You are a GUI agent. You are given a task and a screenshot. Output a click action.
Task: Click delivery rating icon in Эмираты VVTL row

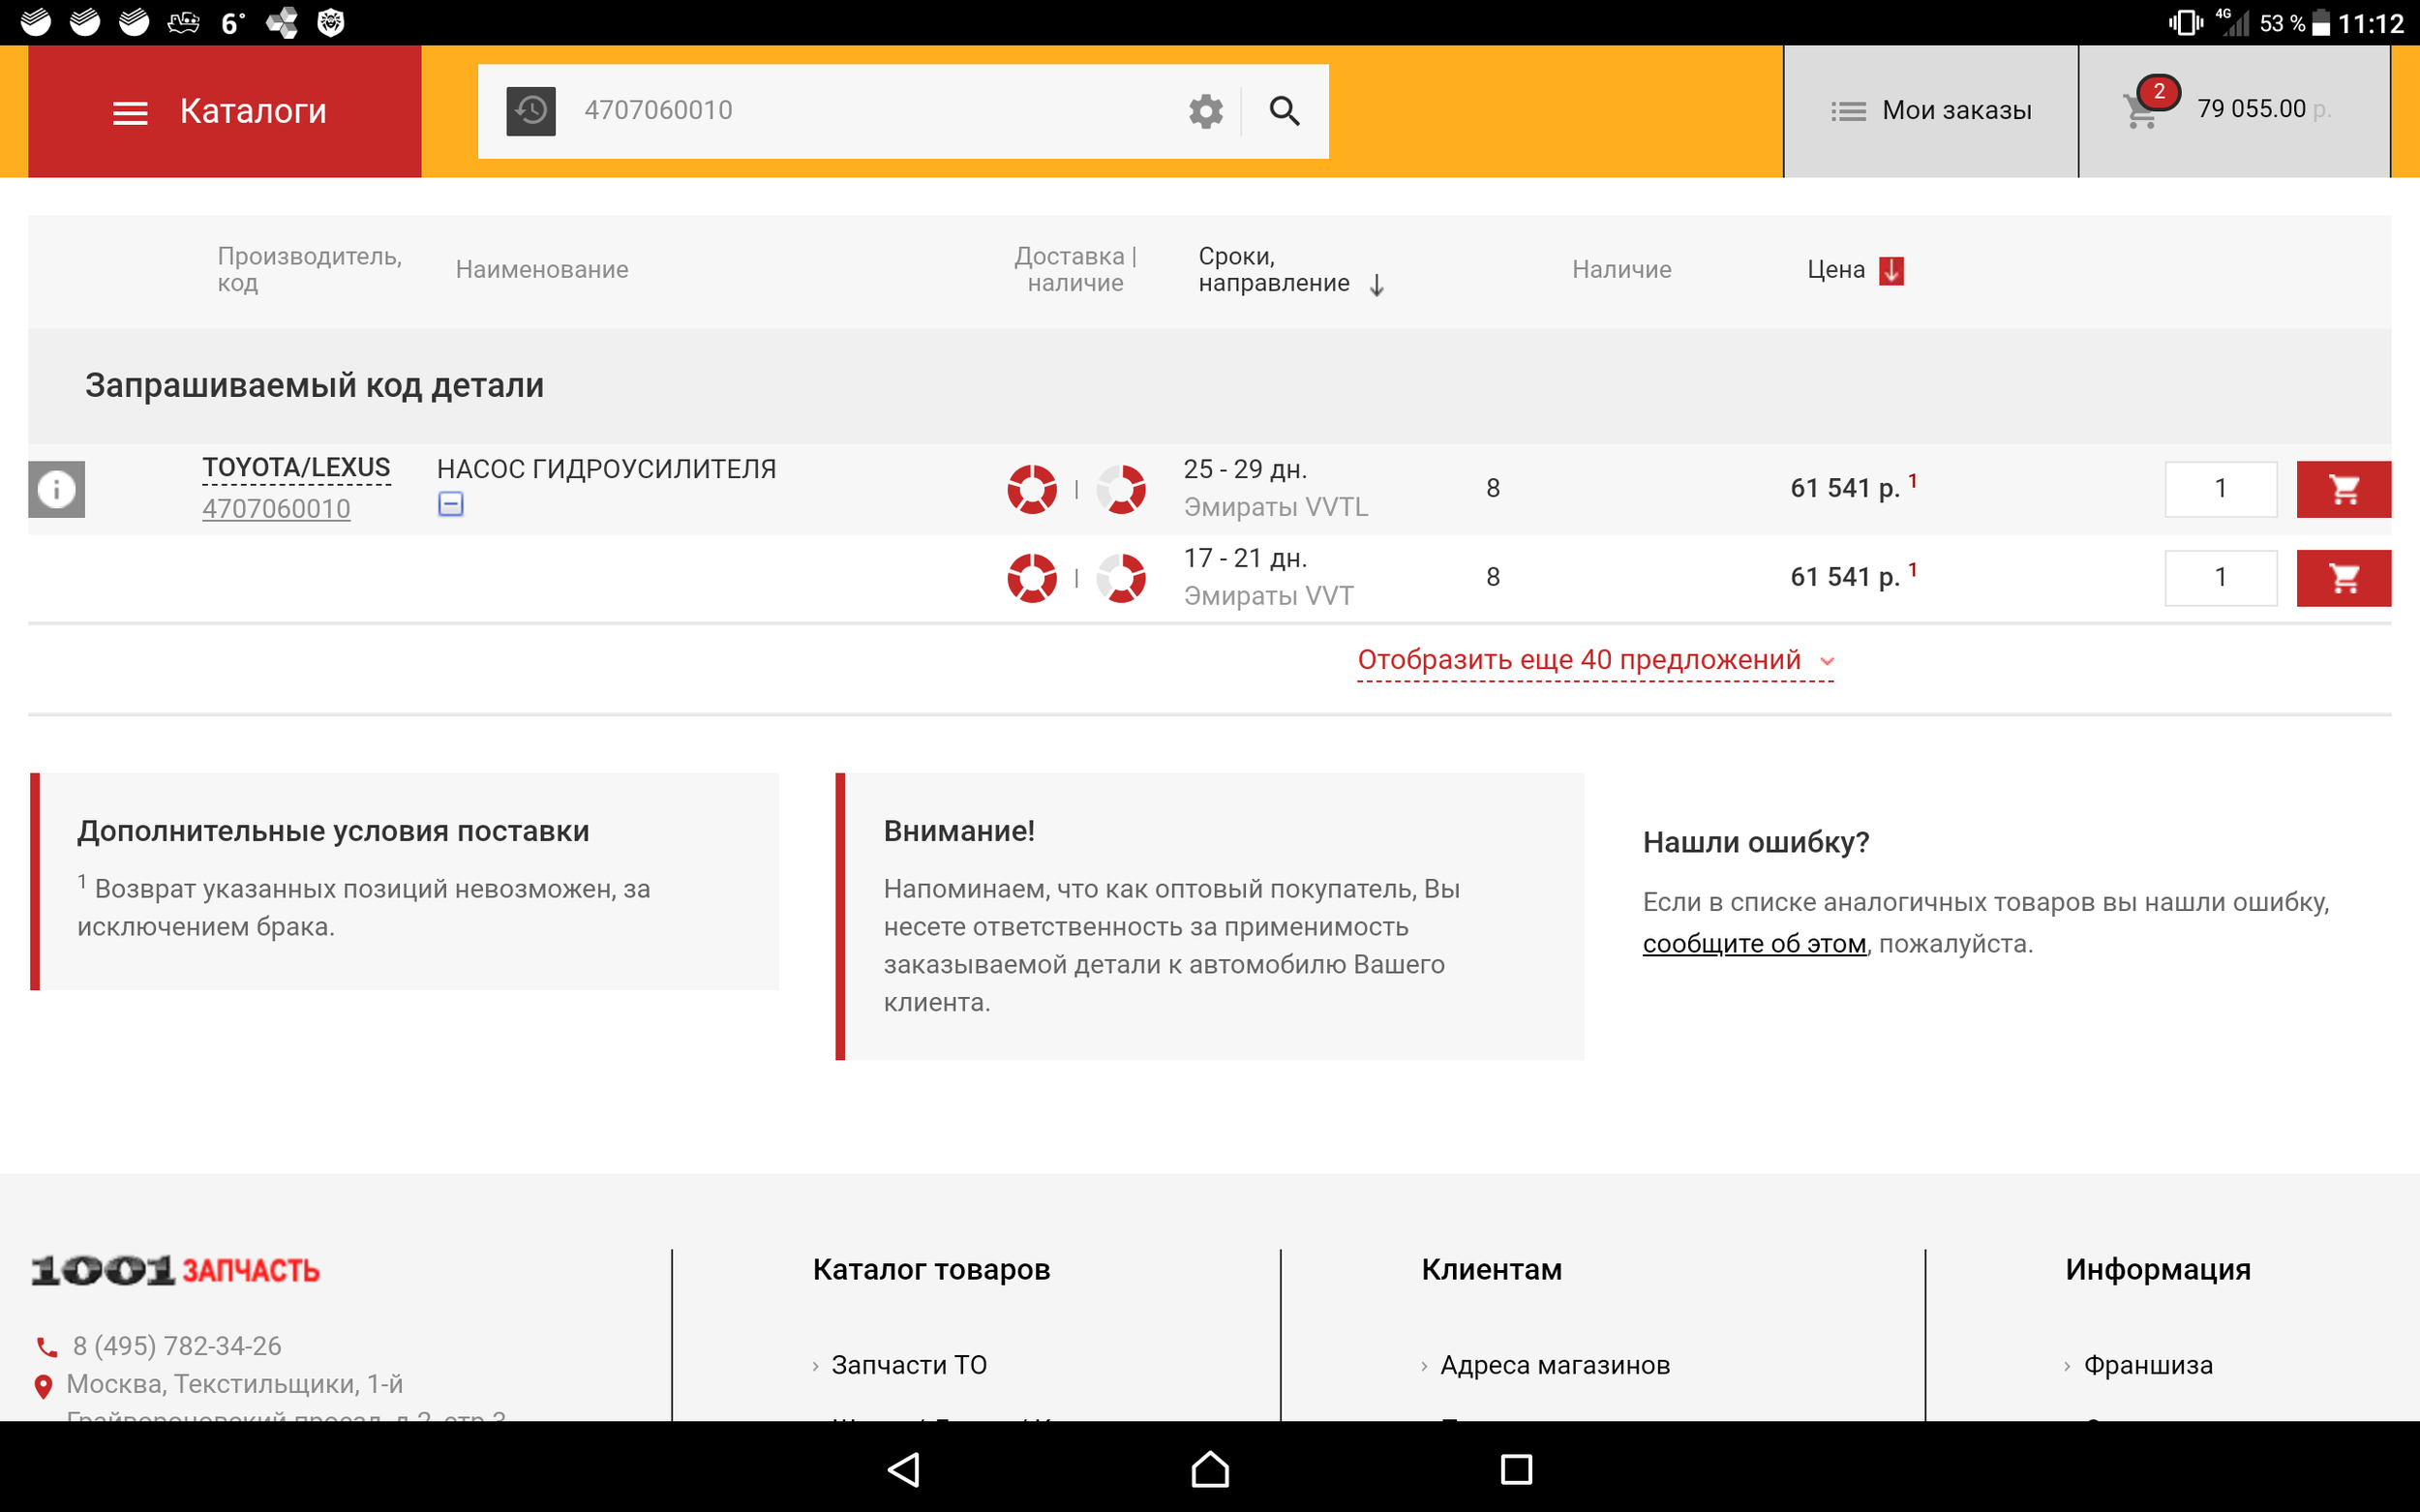pyautogui.click(x=1032, y=489)
